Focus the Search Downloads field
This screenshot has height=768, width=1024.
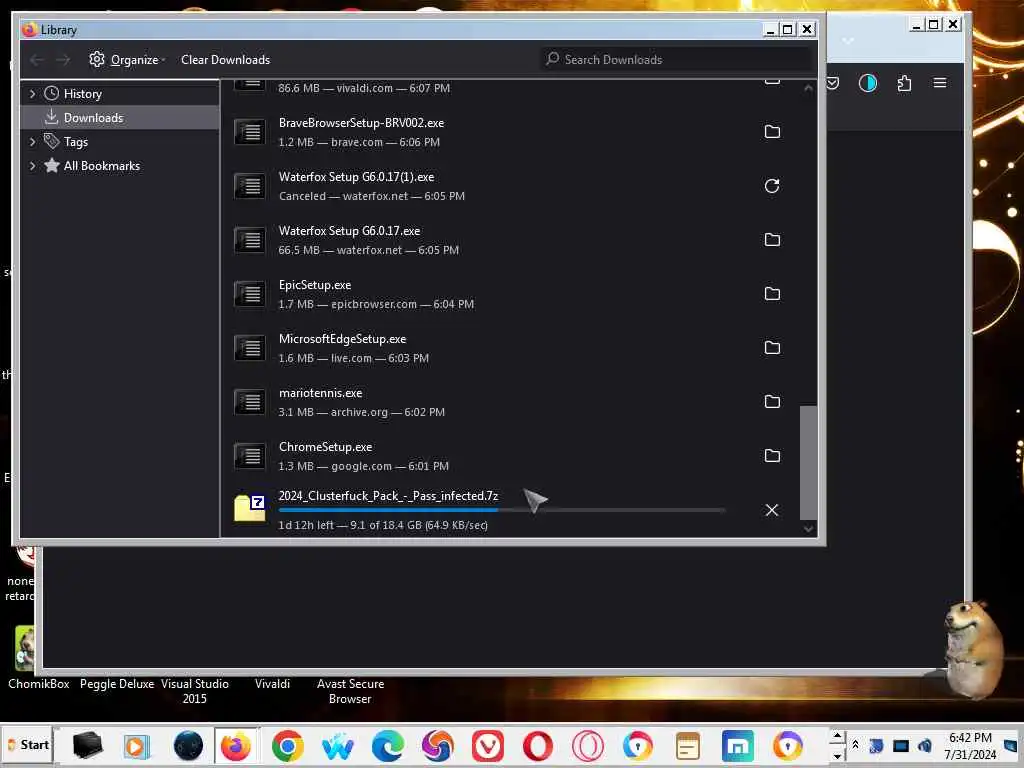point(676,59)
